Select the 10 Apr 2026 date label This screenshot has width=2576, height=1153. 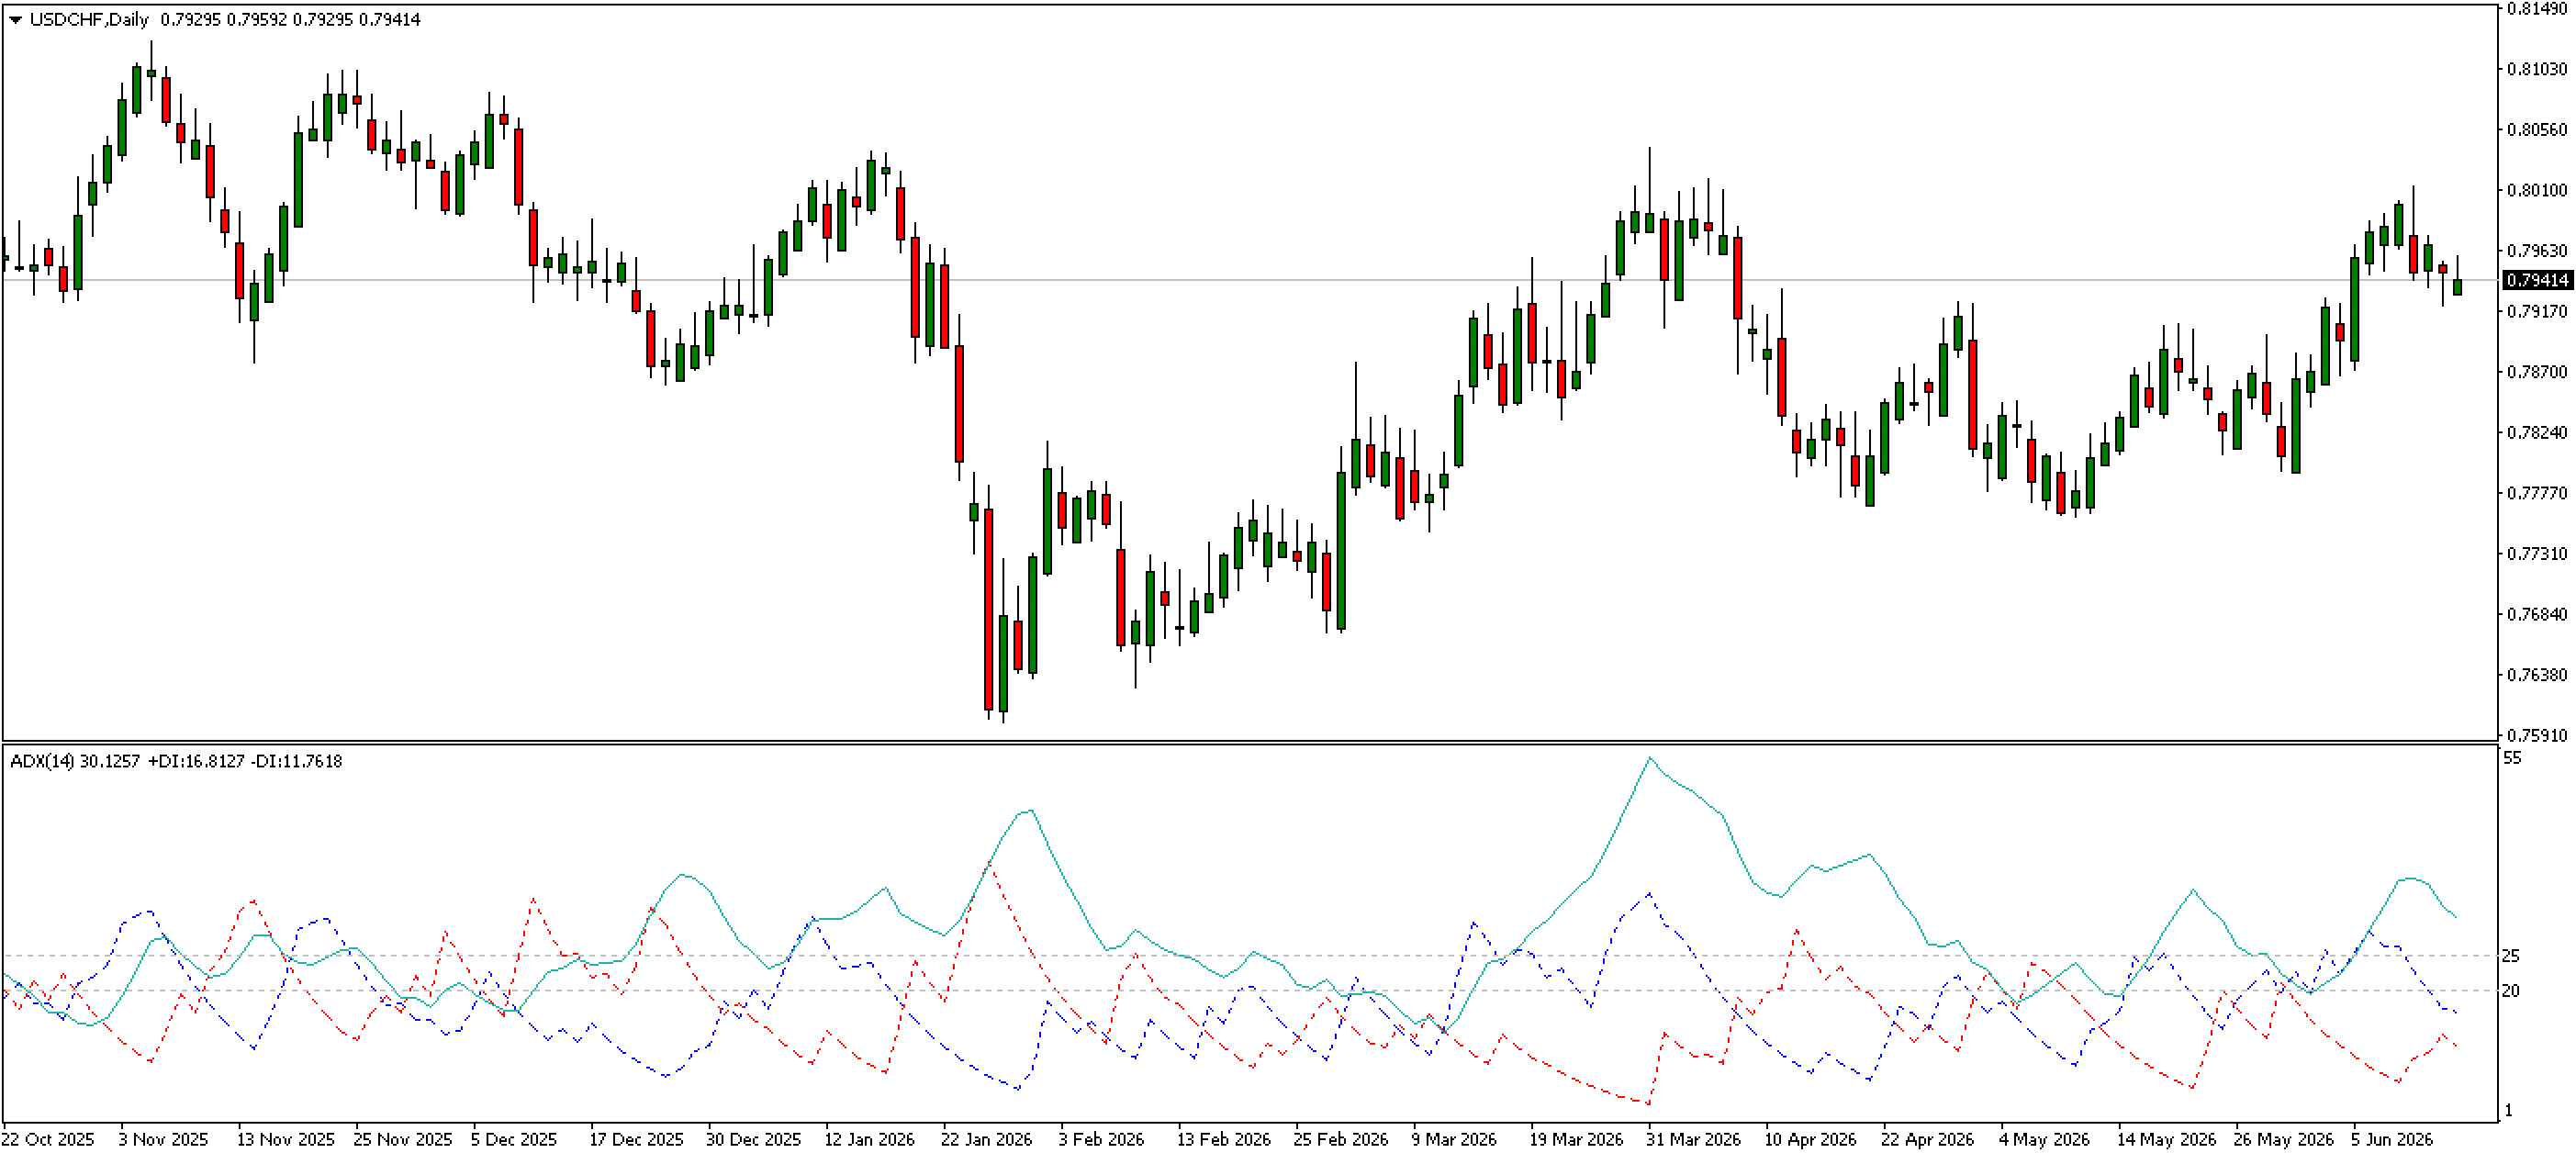[x=1810, y=1140]
